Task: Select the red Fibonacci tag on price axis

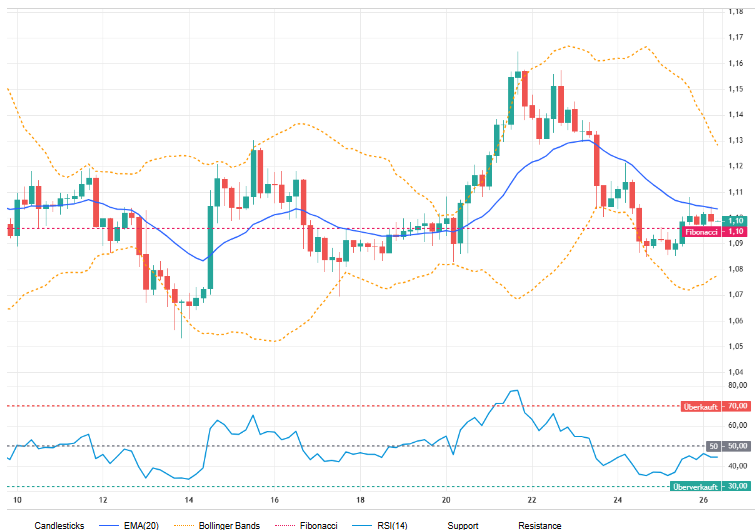Action: click(701, 232)
